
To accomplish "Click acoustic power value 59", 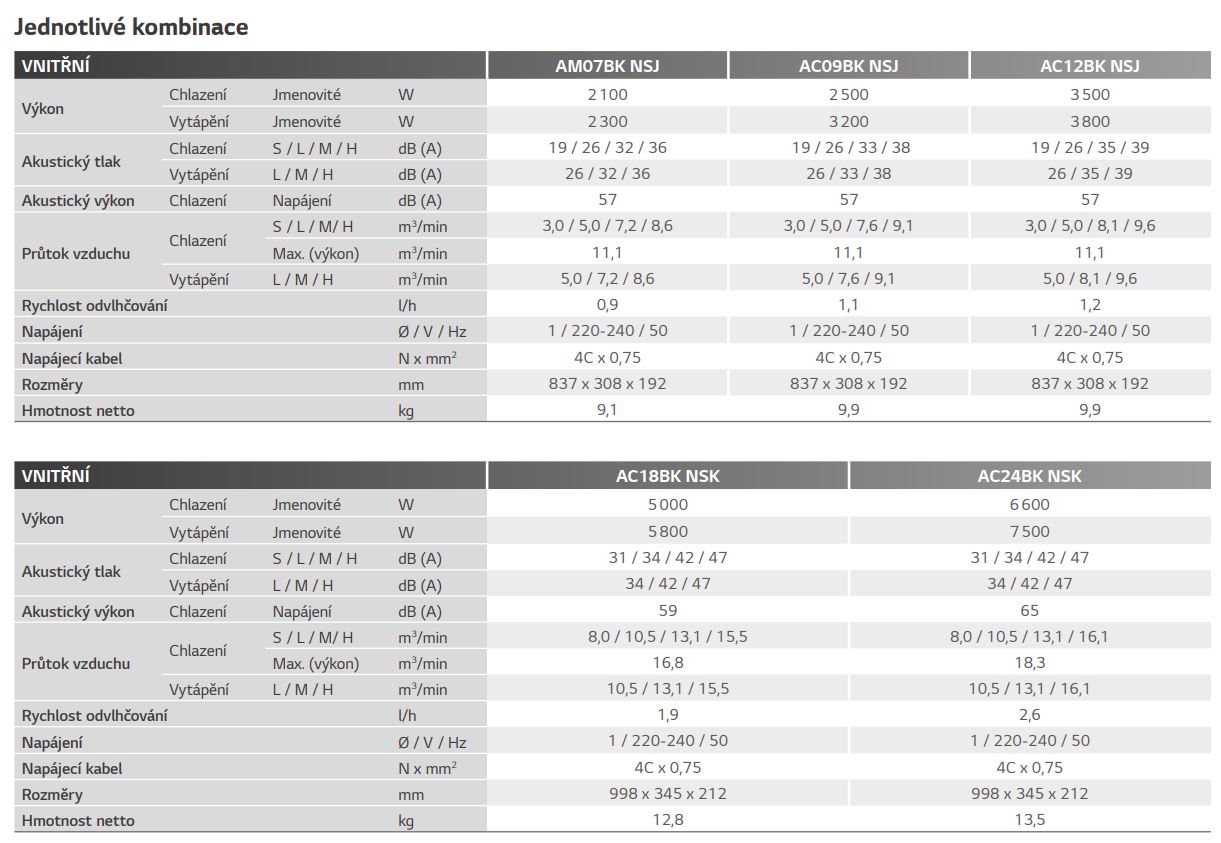I will click(667, 610).
